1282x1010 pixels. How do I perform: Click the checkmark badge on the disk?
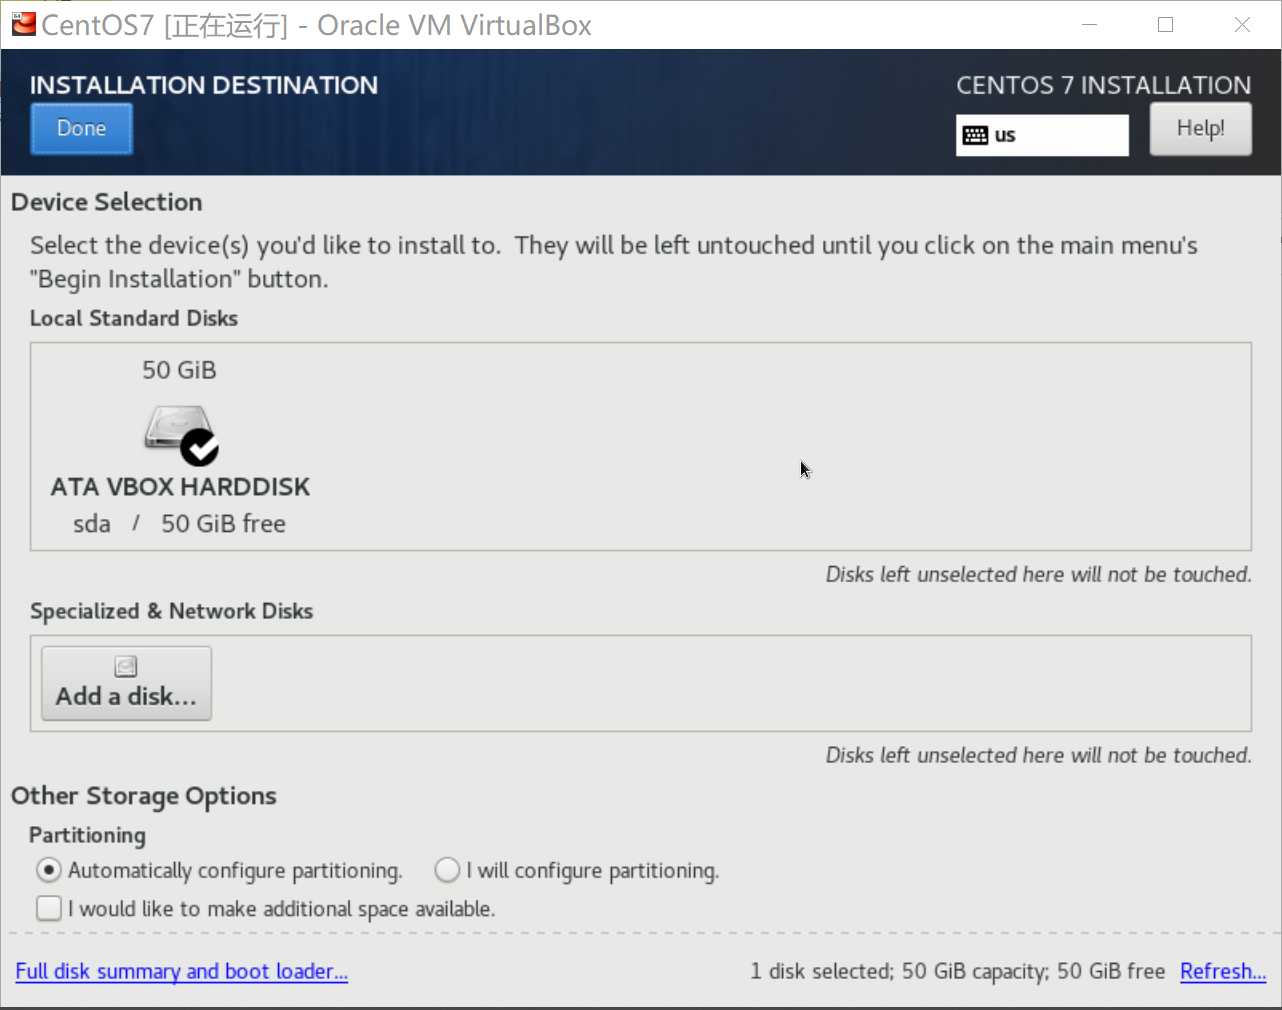click(x=200, y=447)
